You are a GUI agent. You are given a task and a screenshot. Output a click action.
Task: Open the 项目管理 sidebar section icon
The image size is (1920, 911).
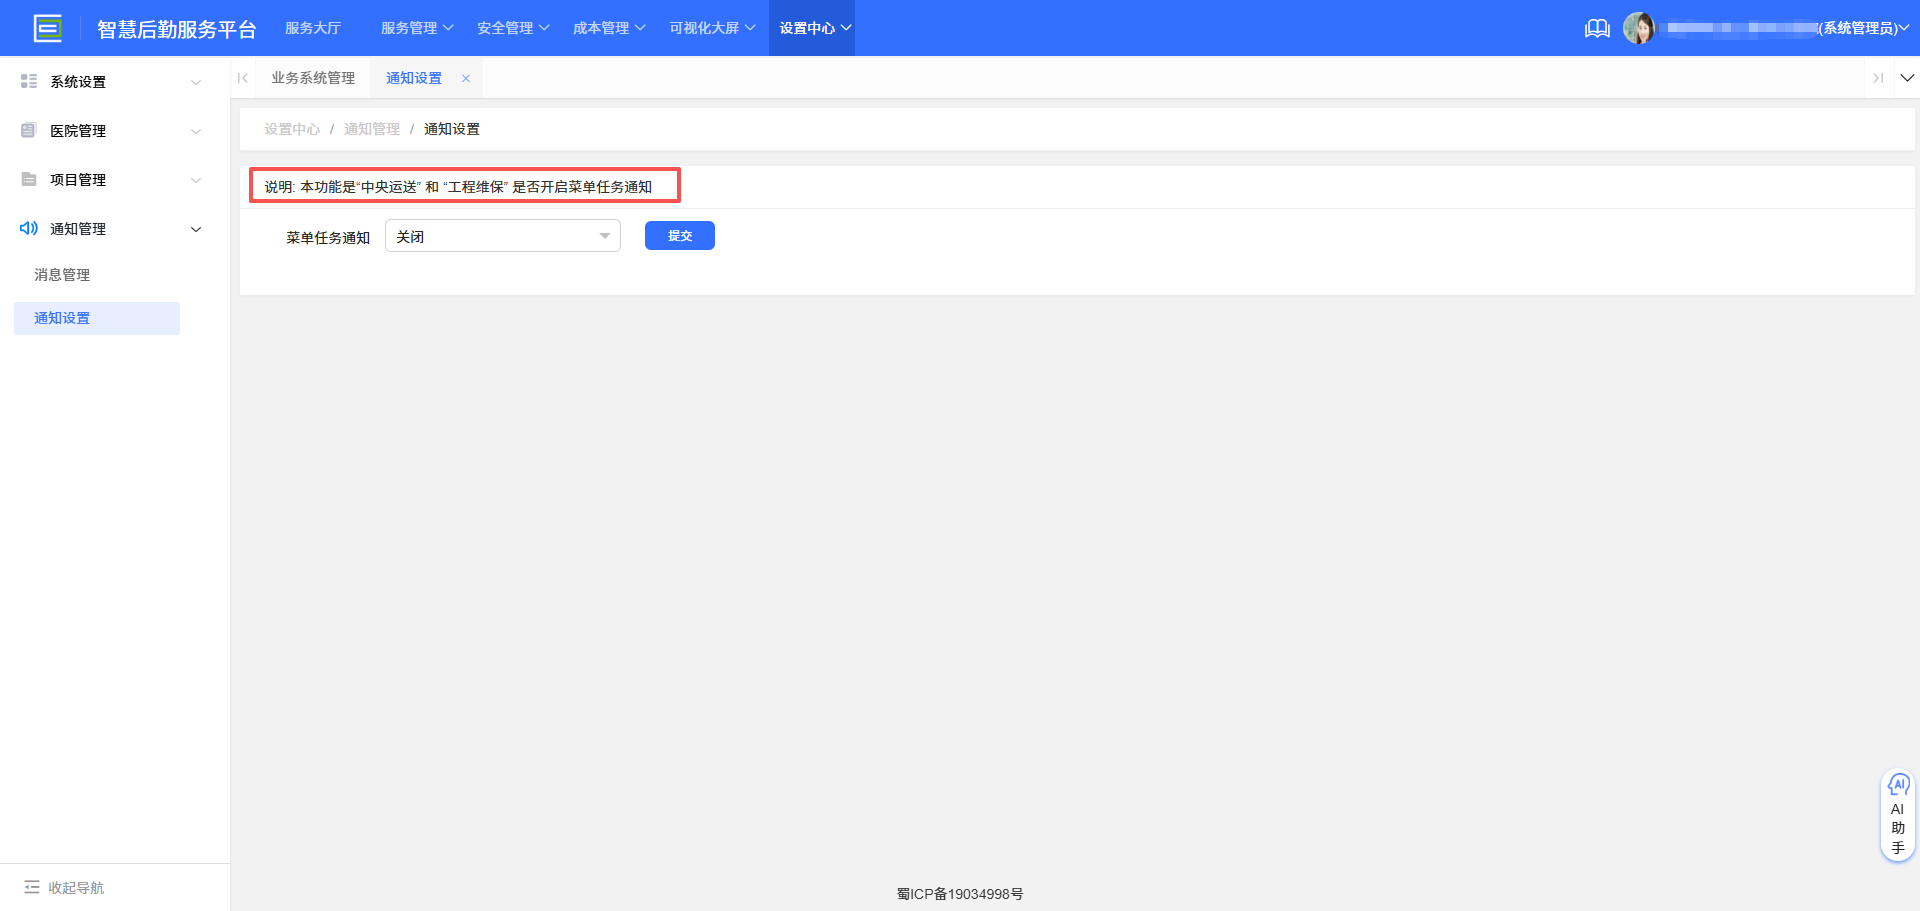coord(29,179)
